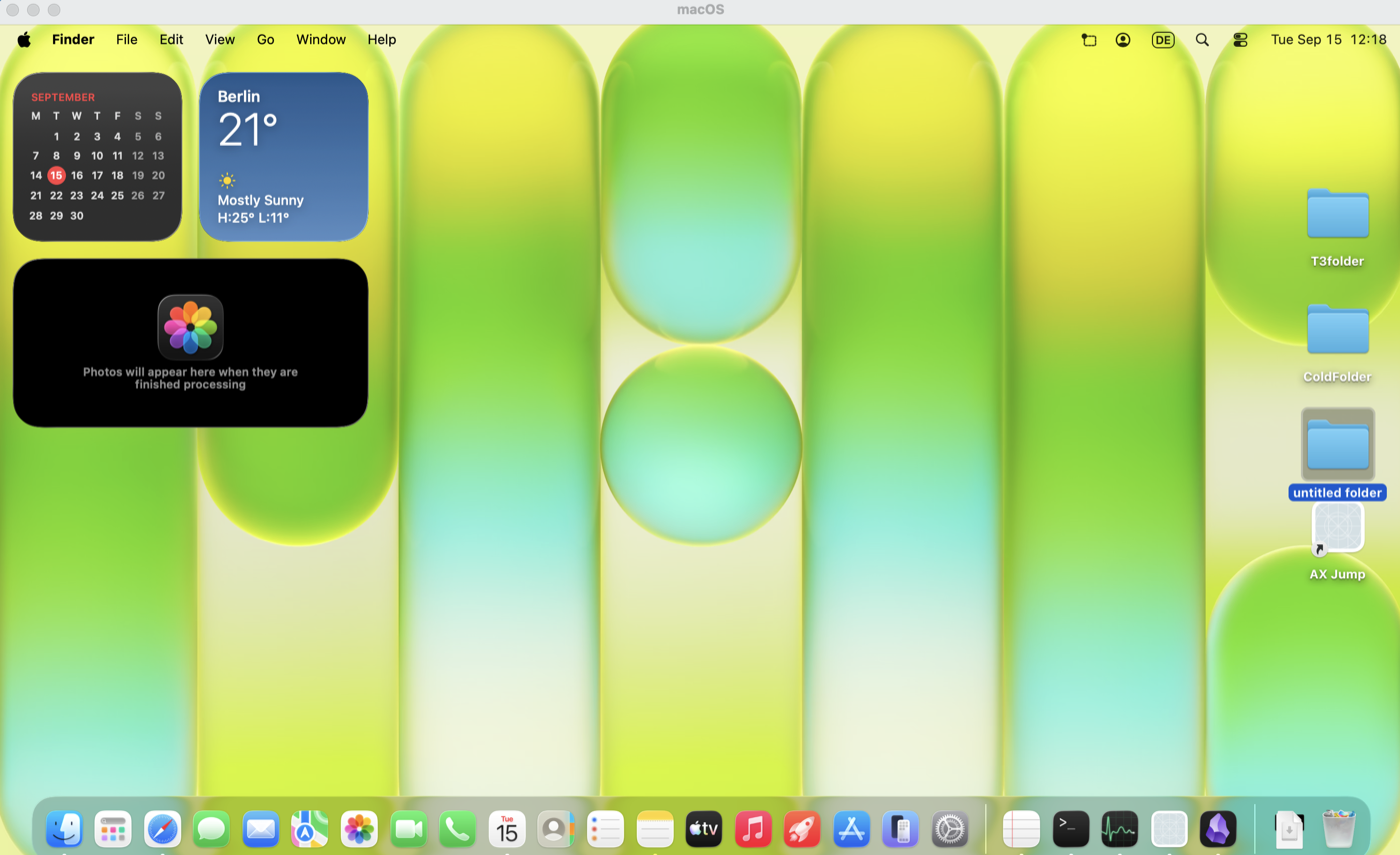
Task: Open Messages app in the Dock
Action: click(211, 829)
